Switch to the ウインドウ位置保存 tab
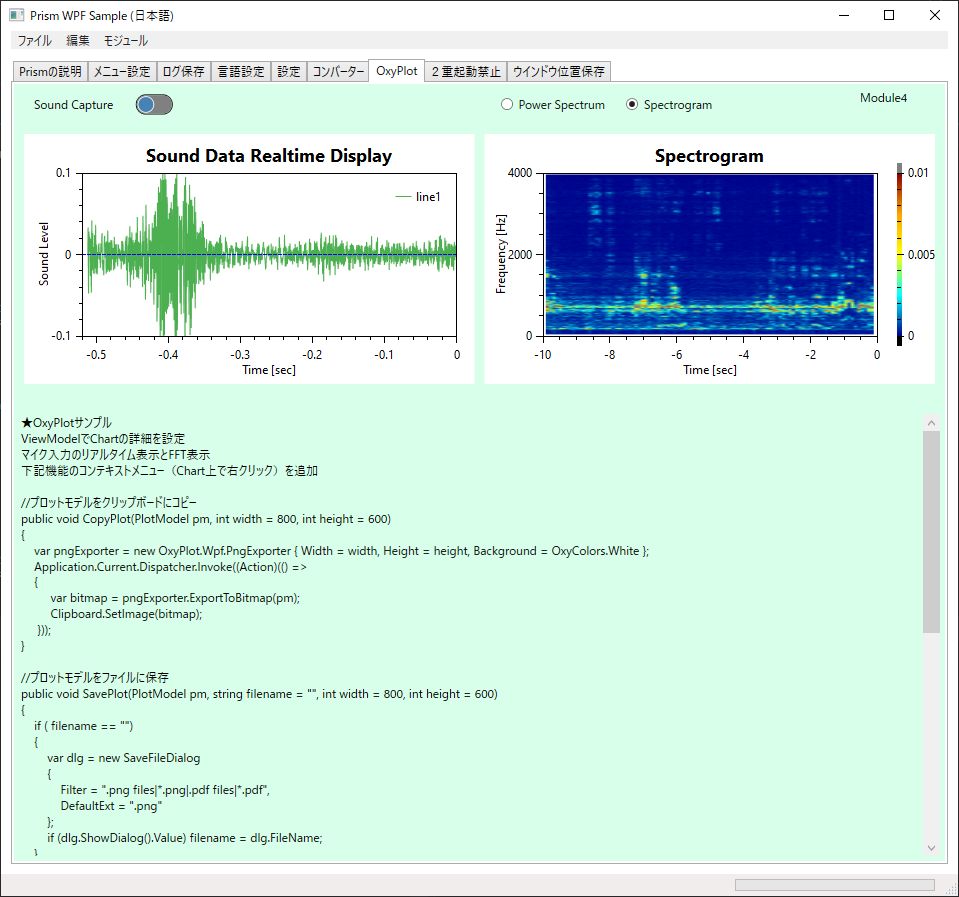959x897 pixels. coord(558,72)
